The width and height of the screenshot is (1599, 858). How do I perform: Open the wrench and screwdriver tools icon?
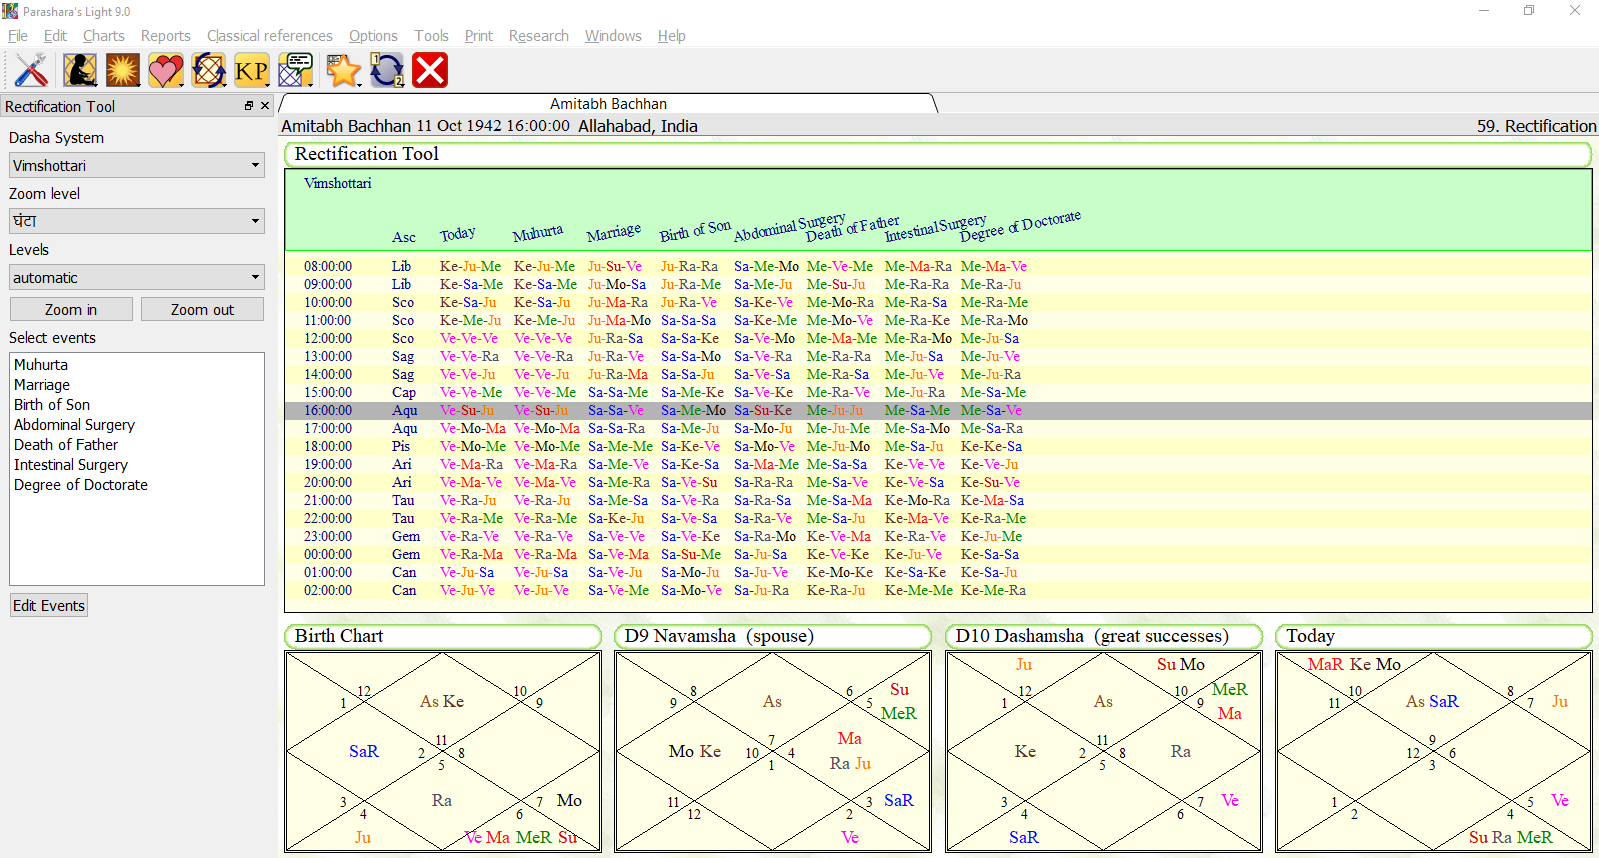tap(31, 70)
